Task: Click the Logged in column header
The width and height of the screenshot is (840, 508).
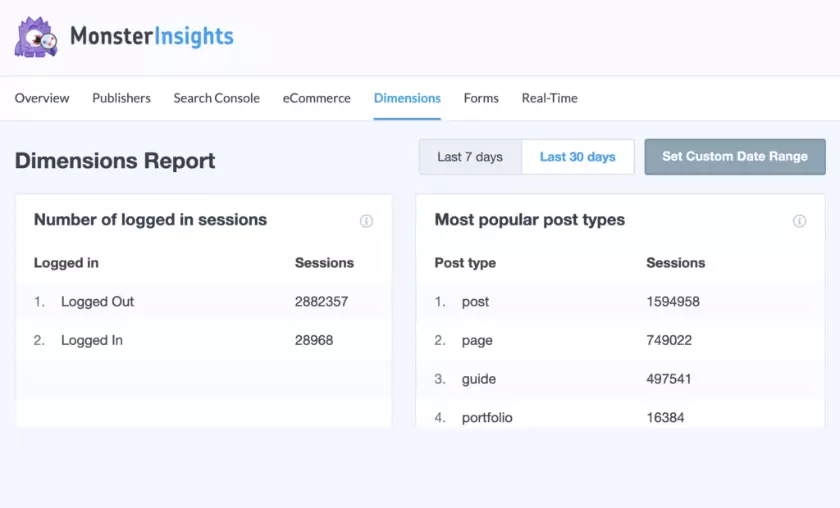Action: (x=66, y=263)
